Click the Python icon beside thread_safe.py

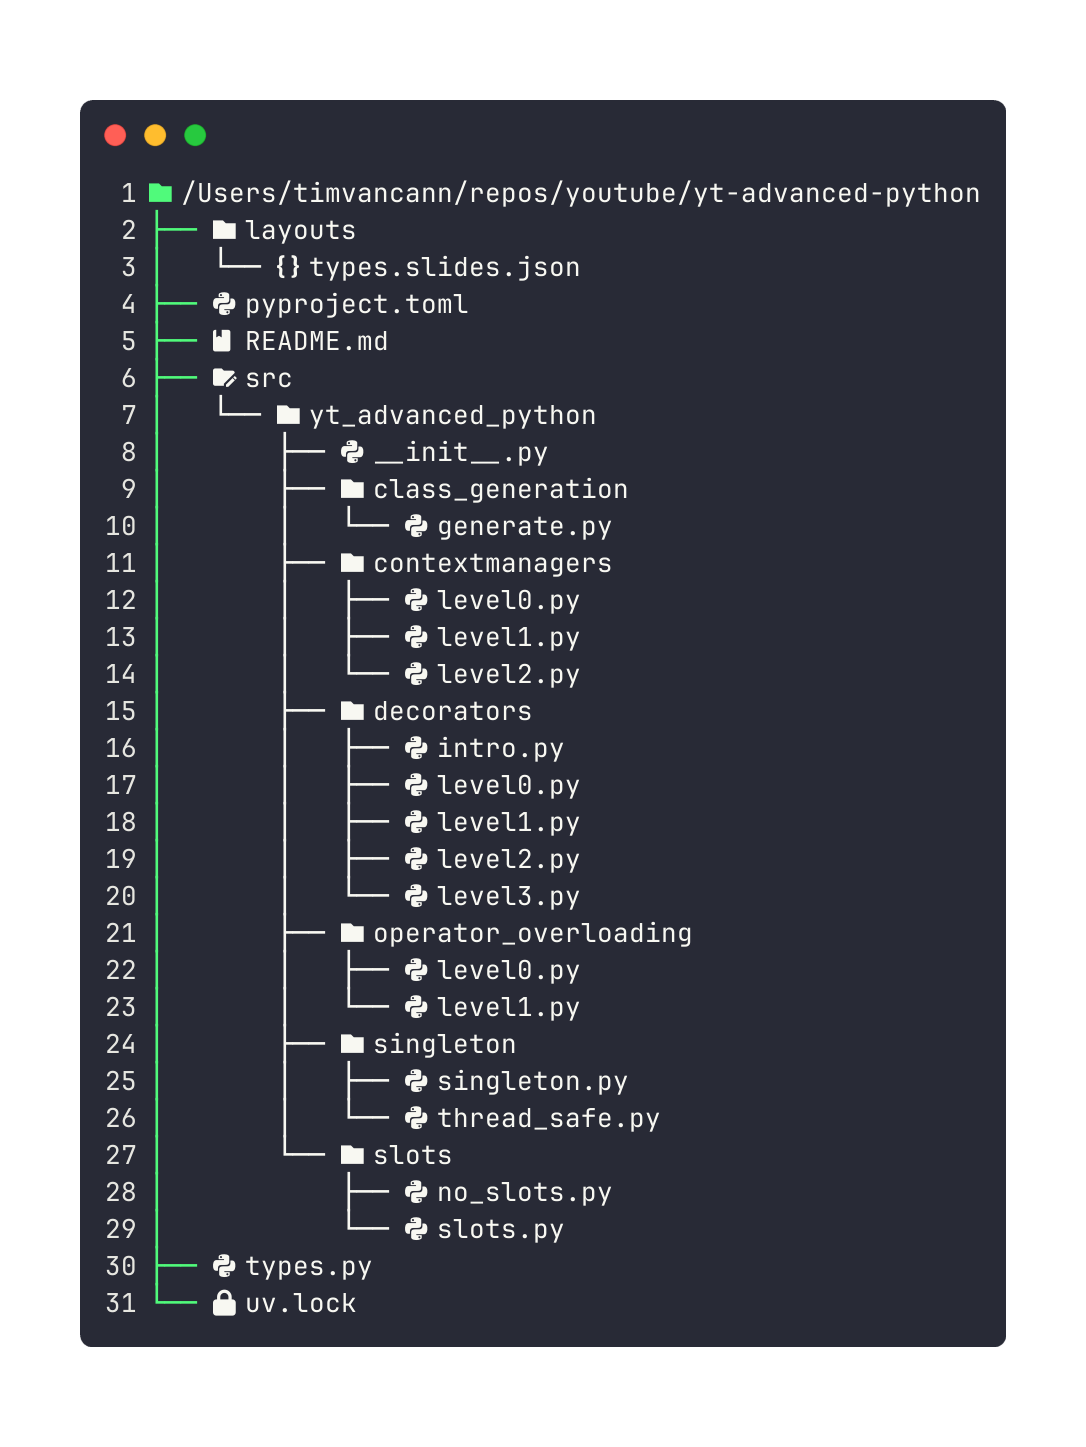click(416, 1118)
